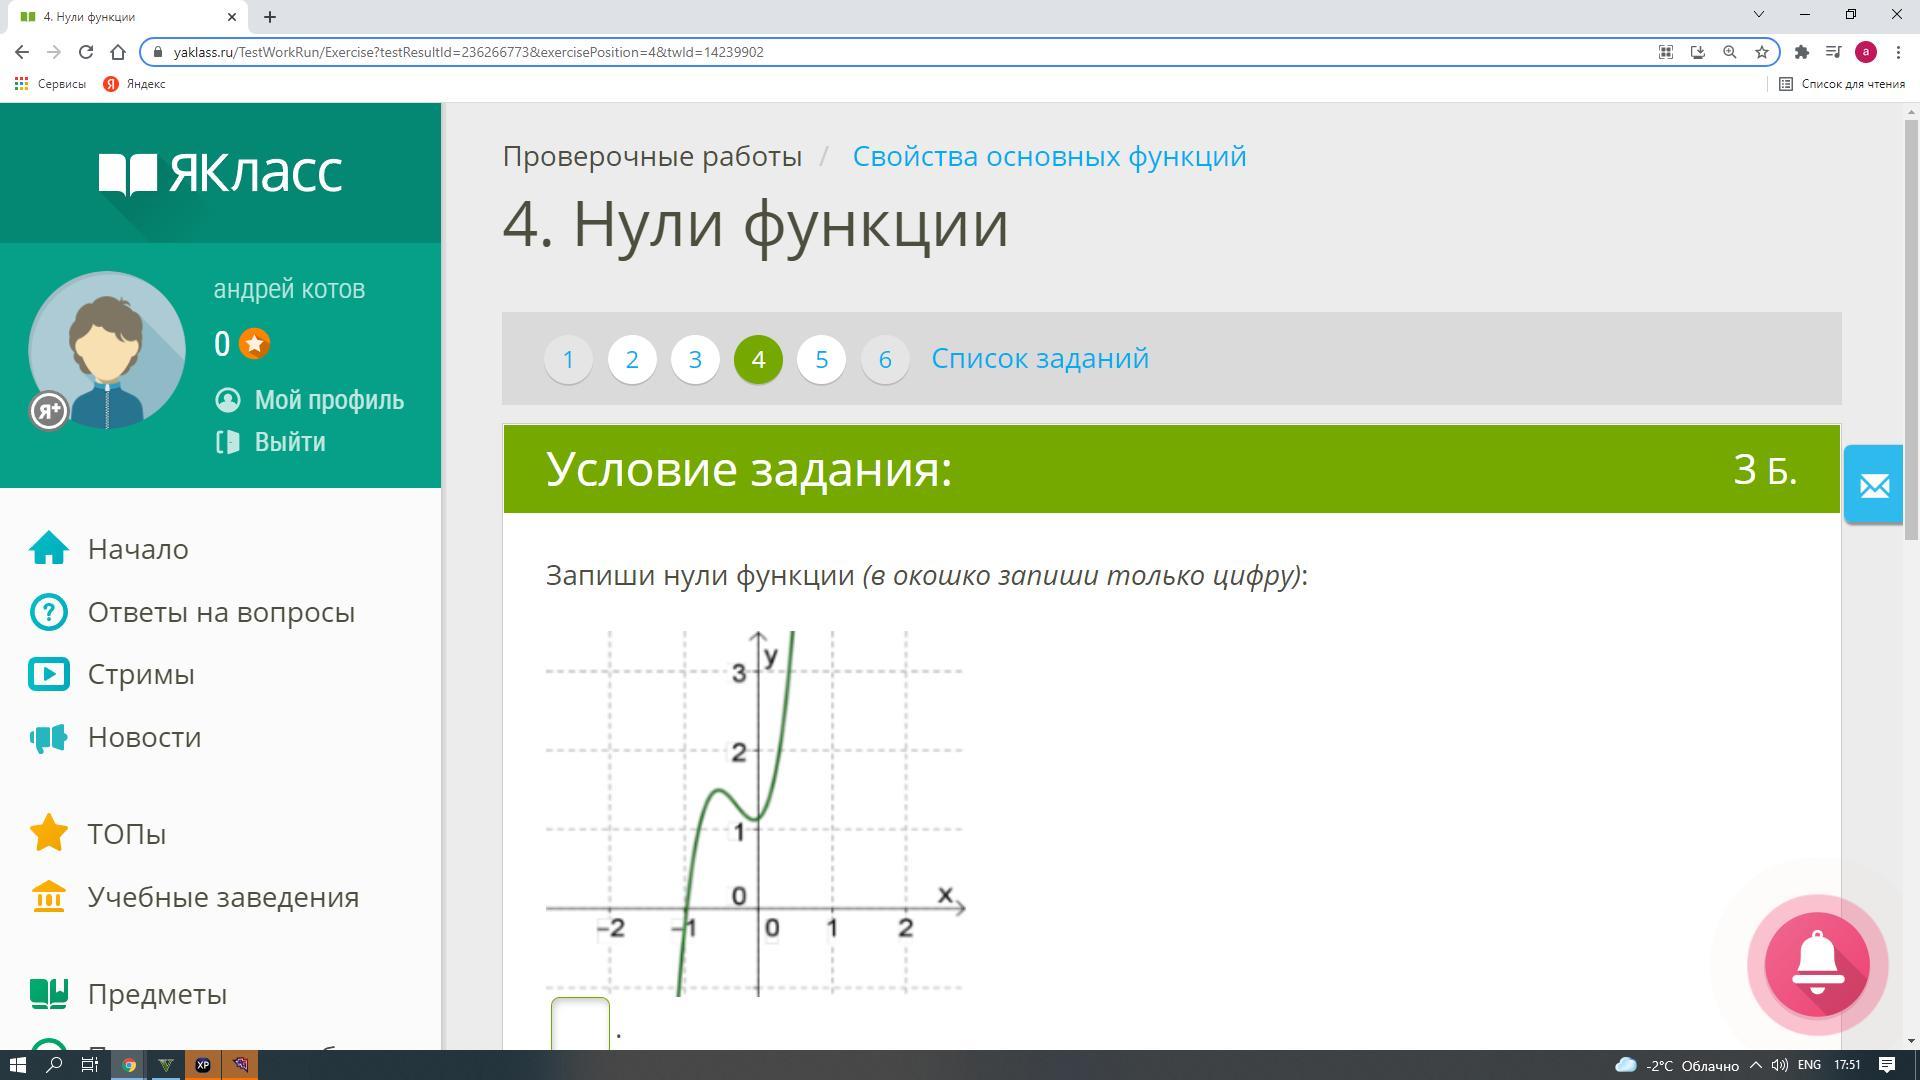Bookmark this page with star icon
Image resolution: width=1920 pixels, height=1080 pixels.
click(x=1761, y=52)
